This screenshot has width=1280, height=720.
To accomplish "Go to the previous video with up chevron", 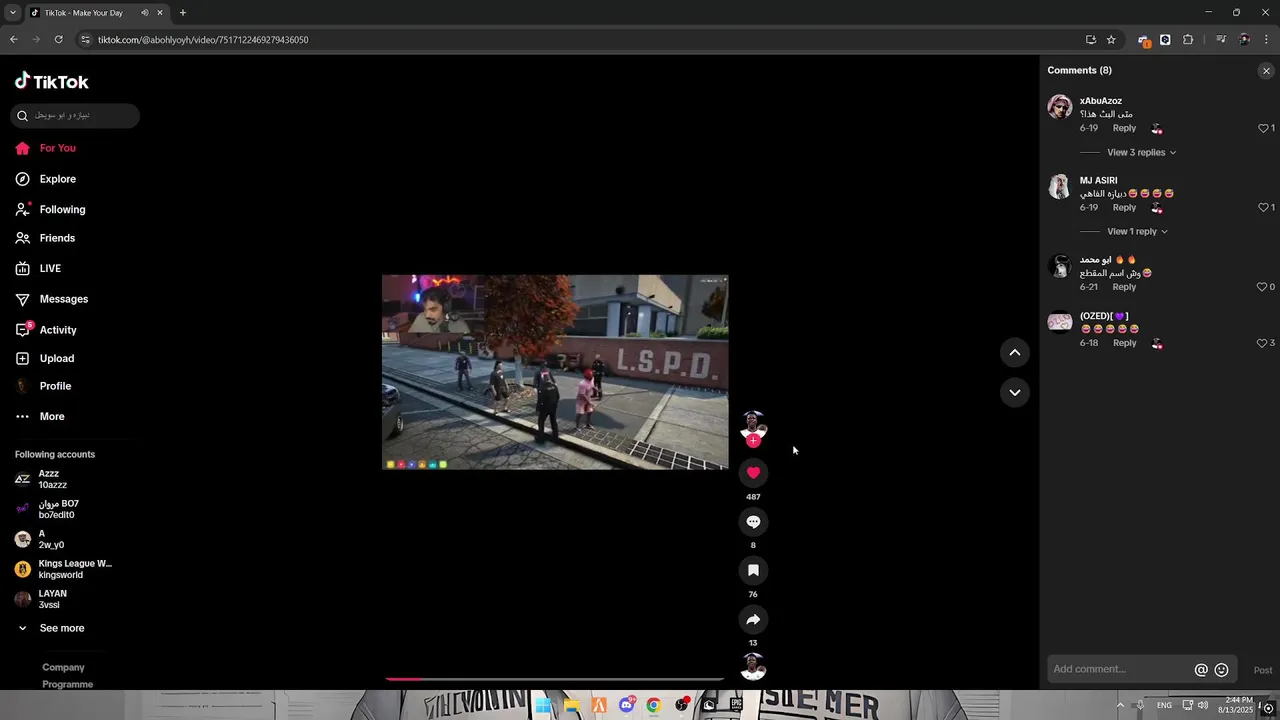I will coord(1014,352).
